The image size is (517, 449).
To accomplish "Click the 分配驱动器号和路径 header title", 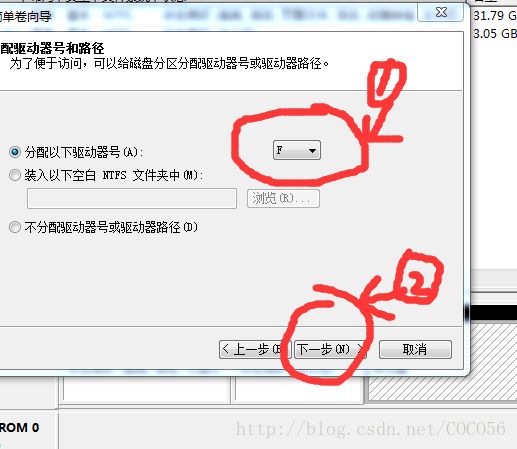I will (52, 48).
